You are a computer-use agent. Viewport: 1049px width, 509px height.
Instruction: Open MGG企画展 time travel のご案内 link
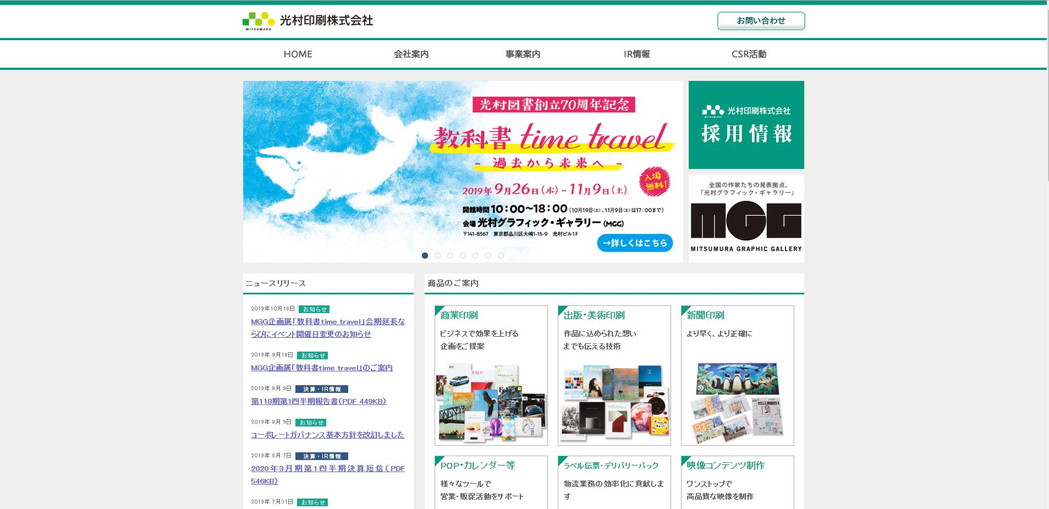click(321, 368)
